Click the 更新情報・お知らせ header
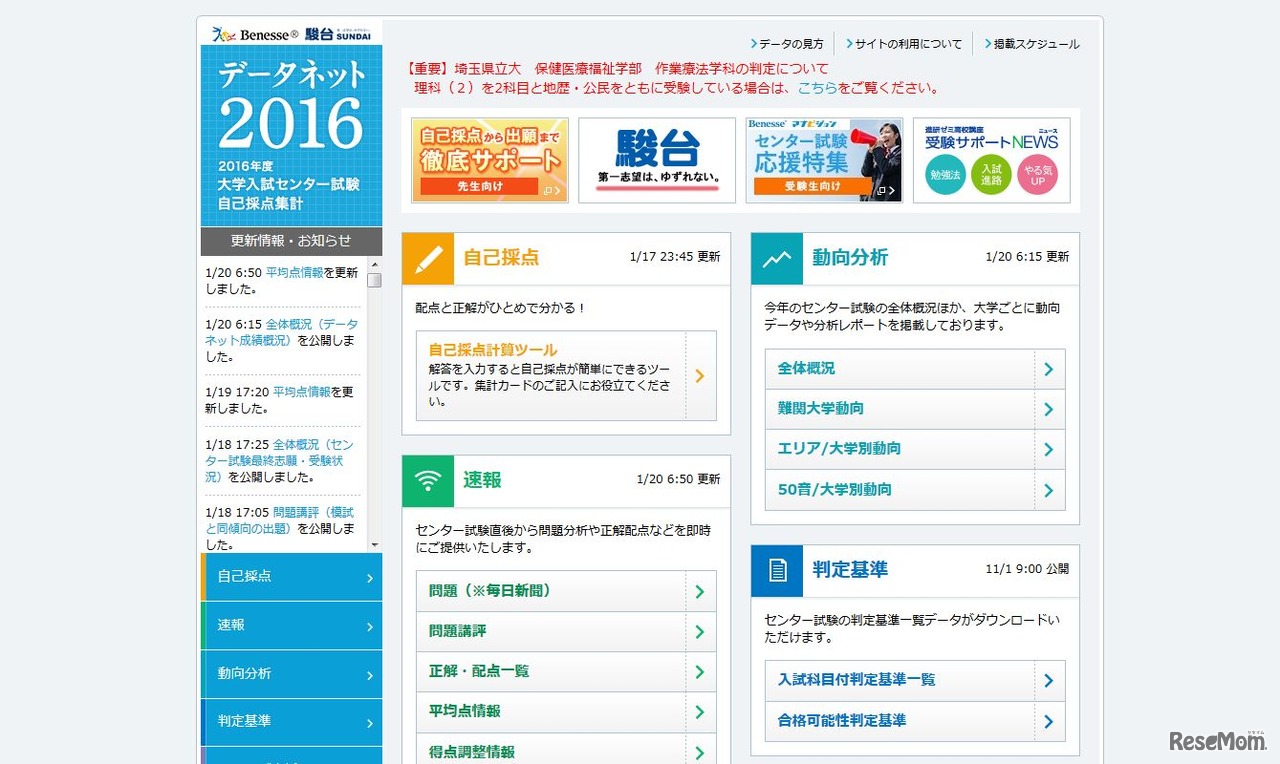The image size is (1280, 764). pos(291,241)
